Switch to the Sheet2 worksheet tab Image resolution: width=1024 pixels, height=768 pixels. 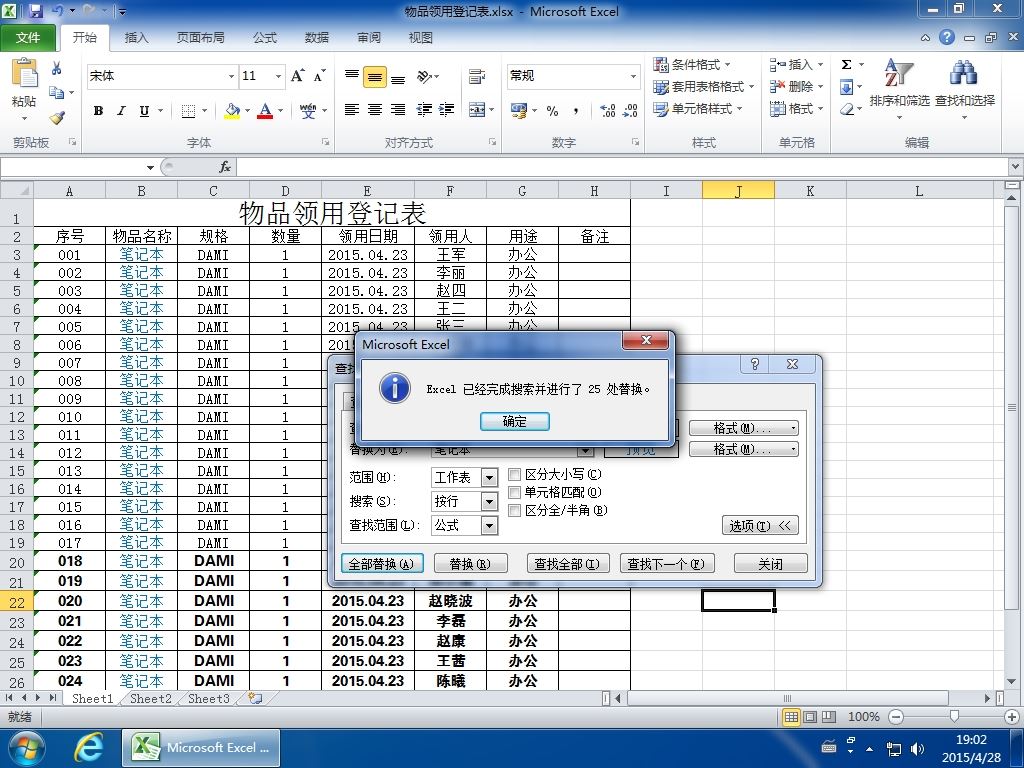[150, 699]
